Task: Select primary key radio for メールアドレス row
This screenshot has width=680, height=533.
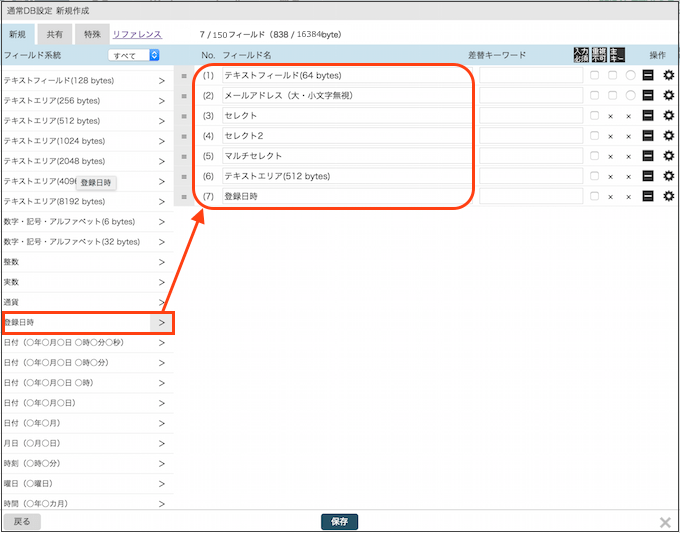Action: point(630,95)
